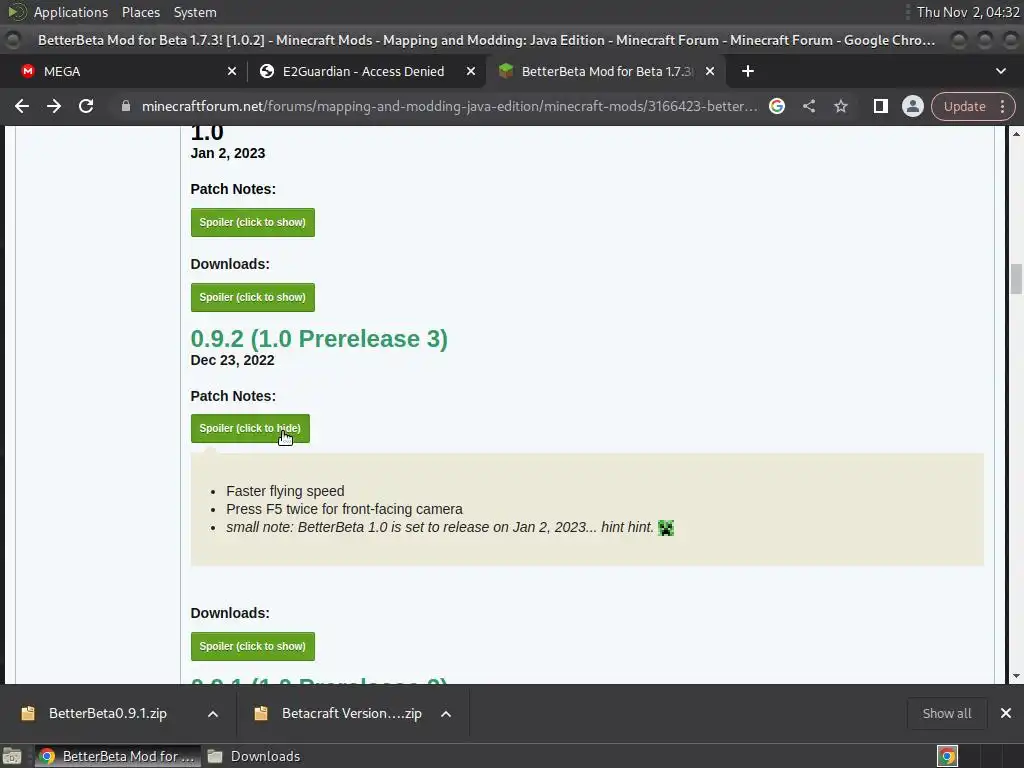Bookmark this page with the star

point(840,106)
